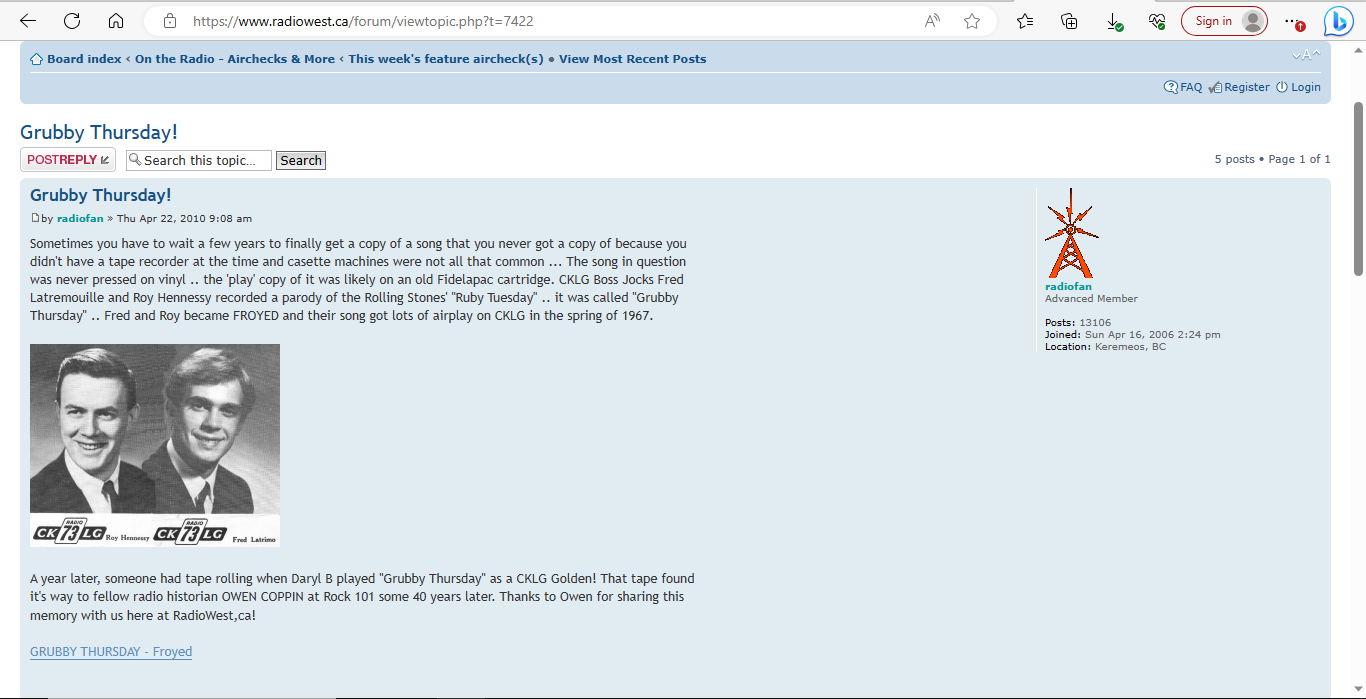
Task: Open the collections icon in toolbar
Action: 1069,21
